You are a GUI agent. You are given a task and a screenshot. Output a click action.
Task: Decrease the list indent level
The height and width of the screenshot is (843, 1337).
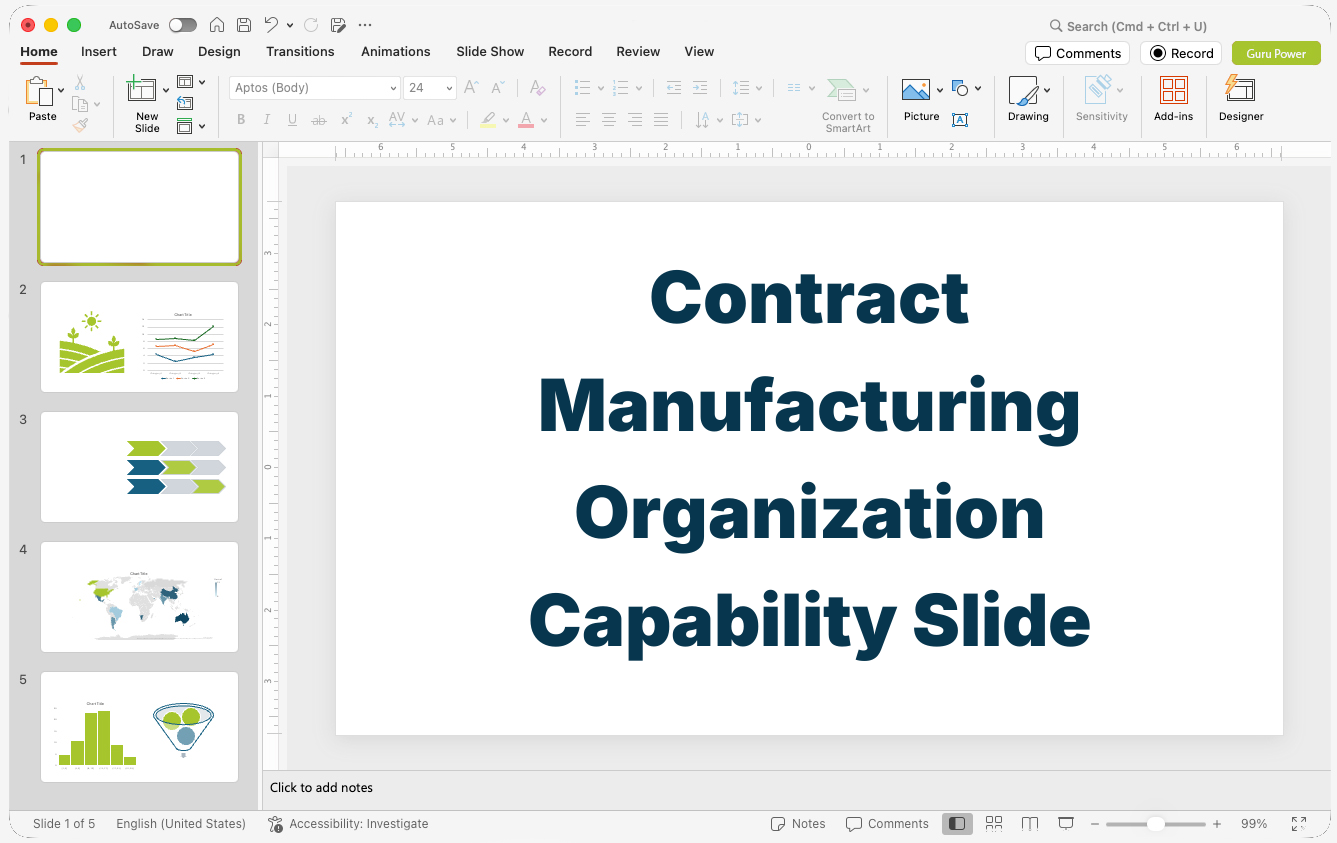pyautogui.click(x=674, y=88)
